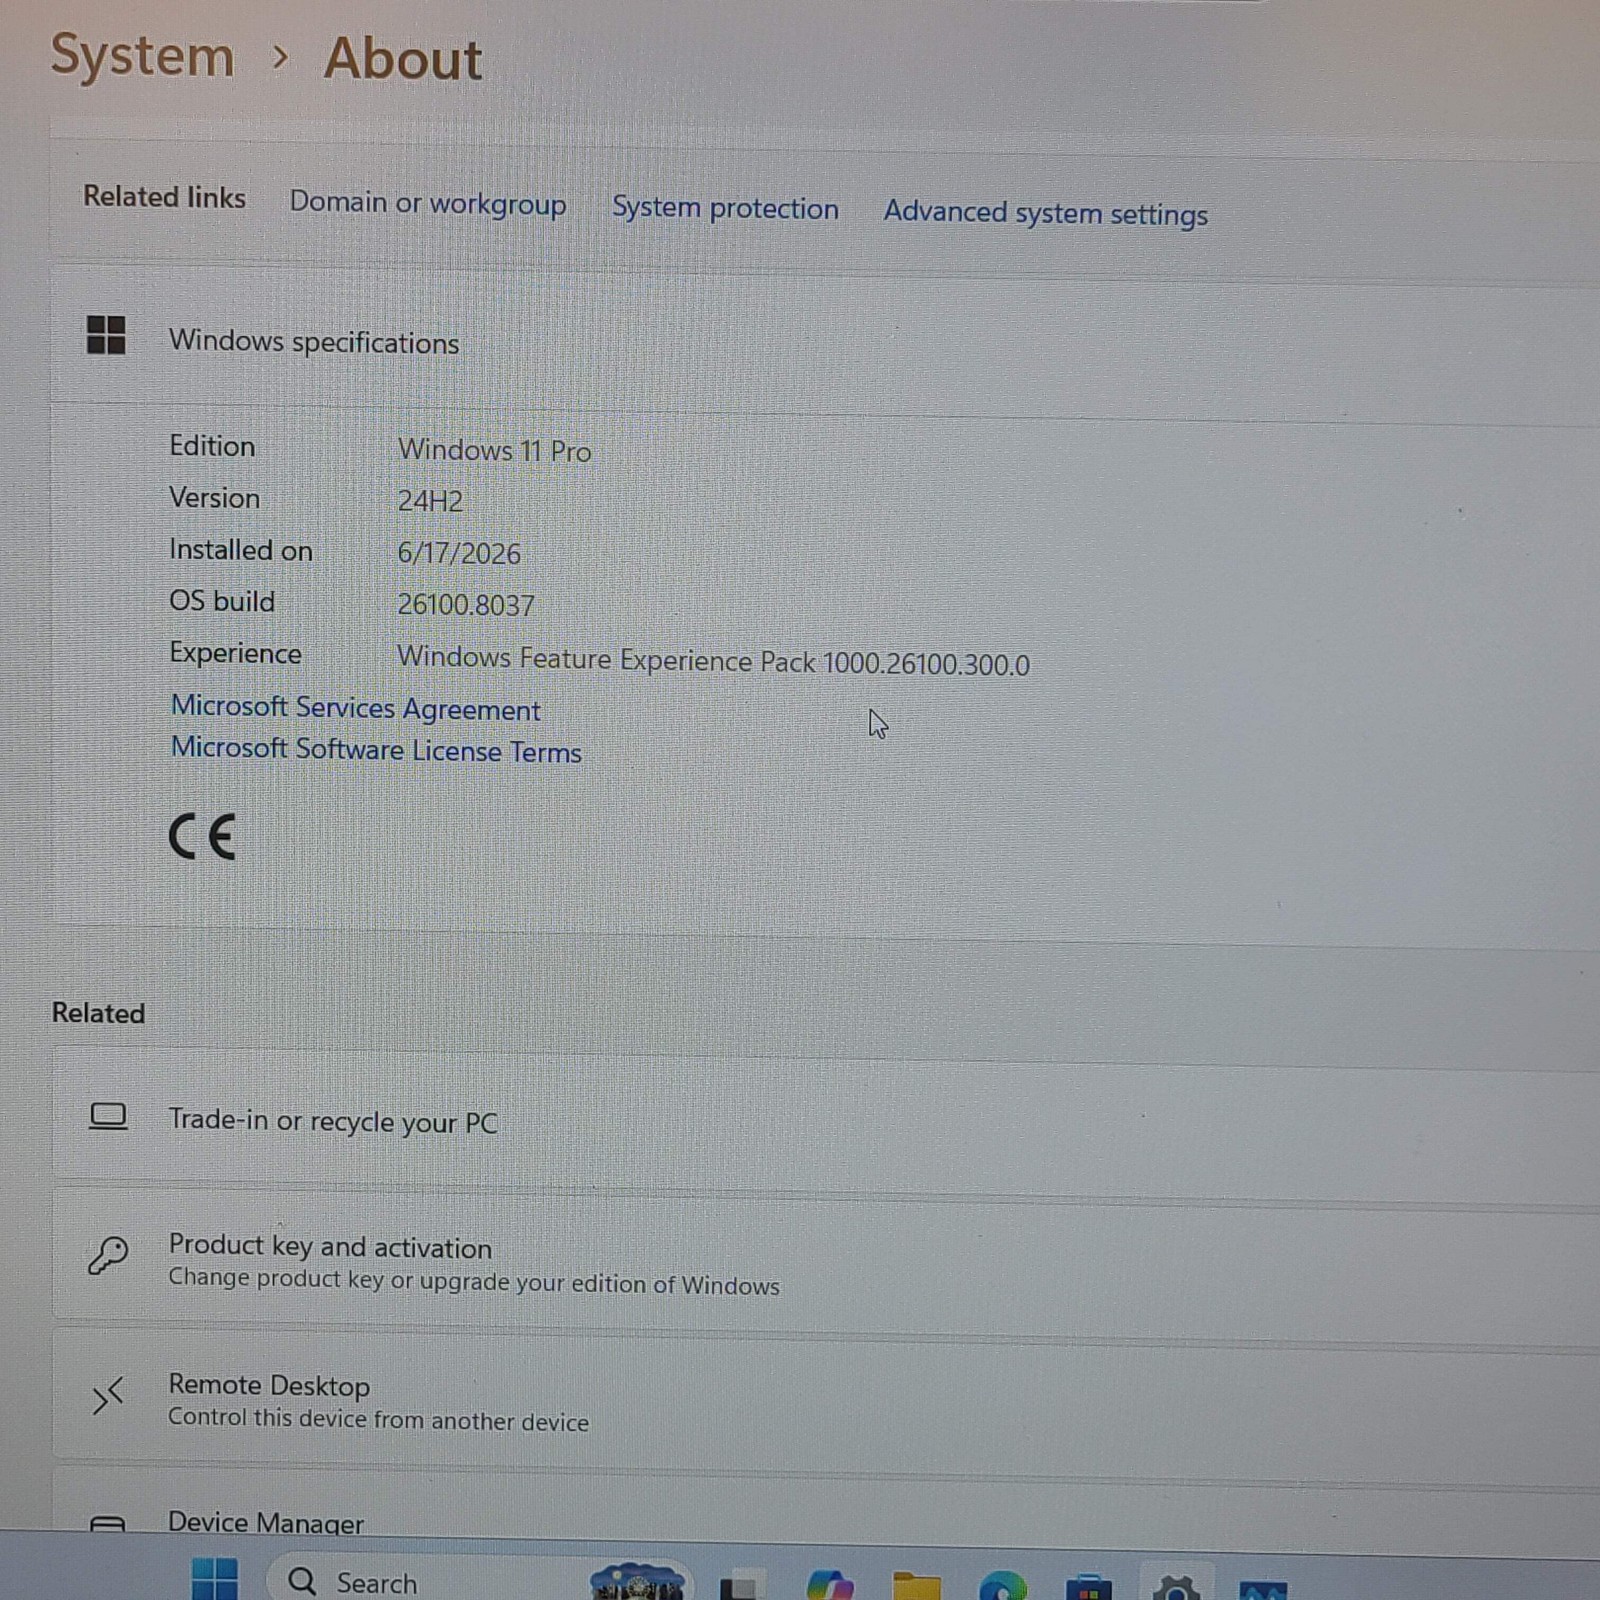Click the Installed on label
Screen dimensions: 1600x1600
coord(241,550)
